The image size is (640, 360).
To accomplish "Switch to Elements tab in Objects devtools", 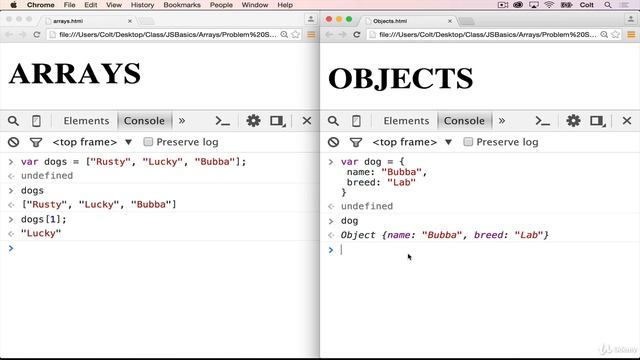I will pyautogui.click(x=406, y=121).
